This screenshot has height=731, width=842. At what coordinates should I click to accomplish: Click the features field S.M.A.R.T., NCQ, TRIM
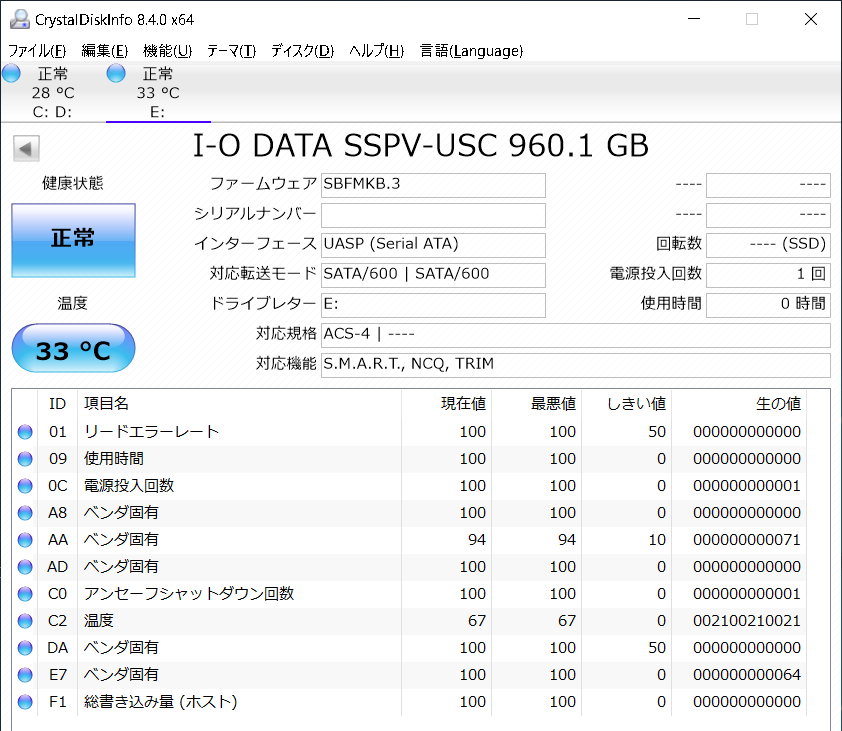click(576, 365)
